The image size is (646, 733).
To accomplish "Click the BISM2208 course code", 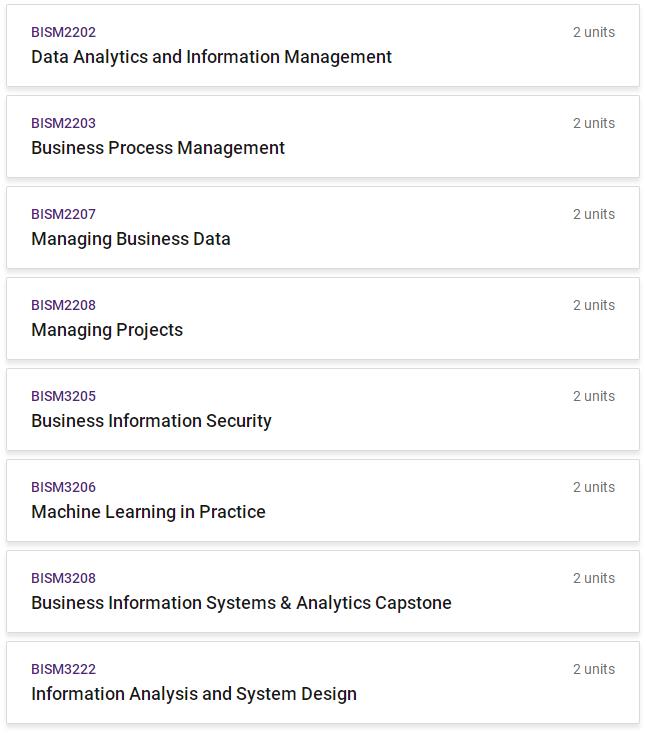I will pos(63,305).
